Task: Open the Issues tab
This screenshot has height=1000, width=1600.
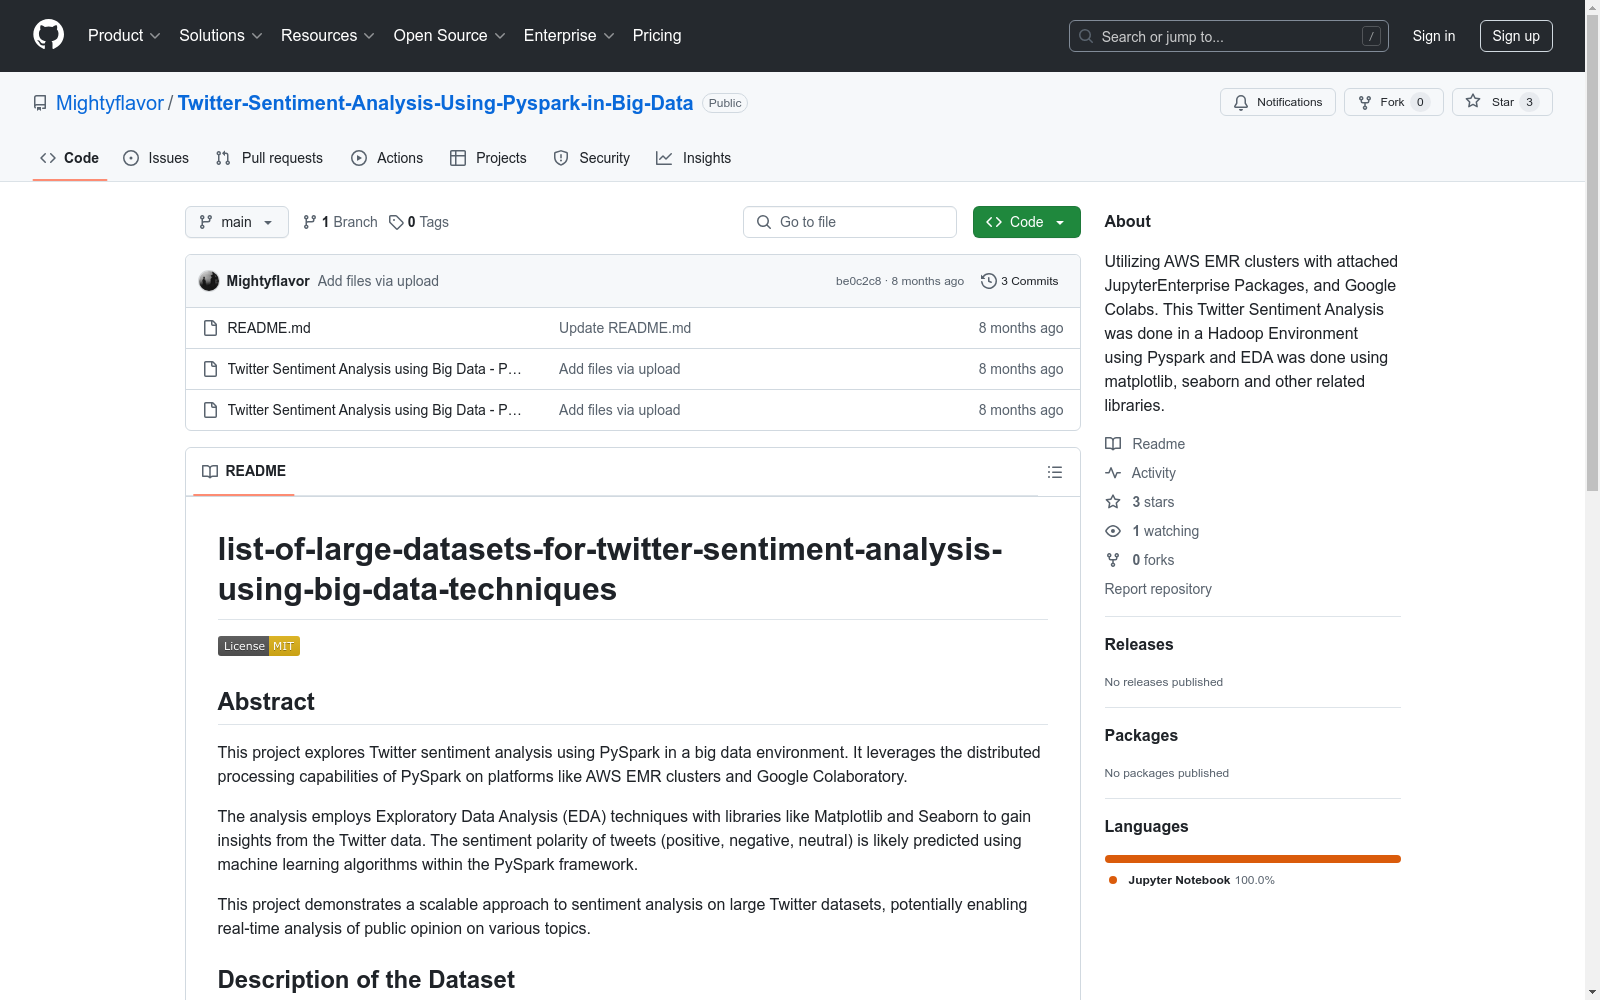Action: 156,158
